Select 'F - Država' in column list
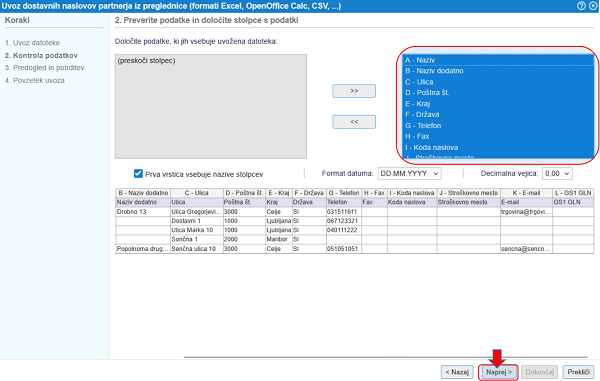 click(498, 114)
